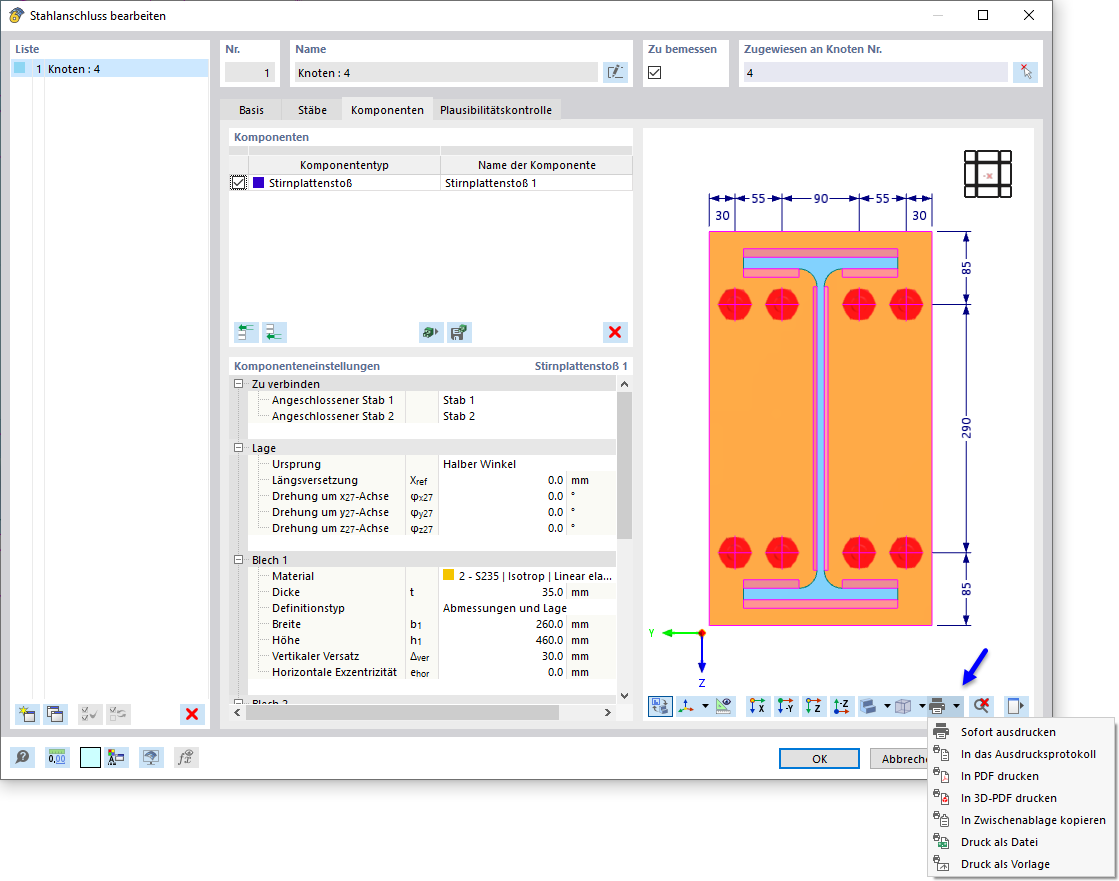This screenshot has width=1119, height=881.
Task: Collapse the Zu verbinden section
Action: (x=239, y=384)
